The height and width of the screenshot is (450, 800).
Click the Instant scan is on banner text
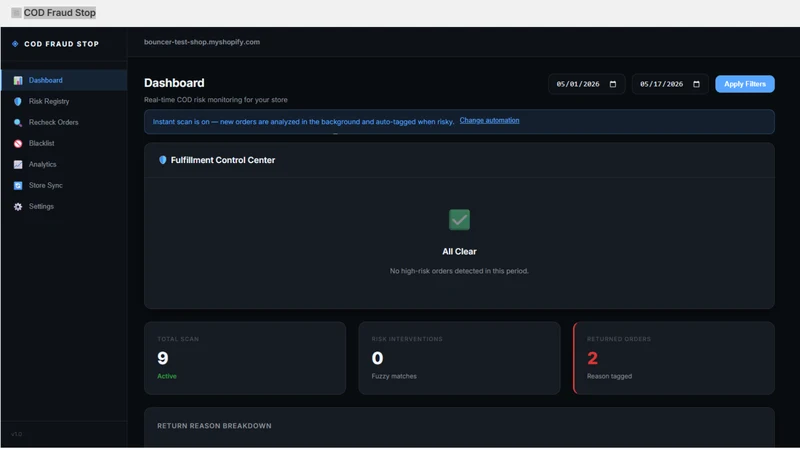click(x=303, y=122)
